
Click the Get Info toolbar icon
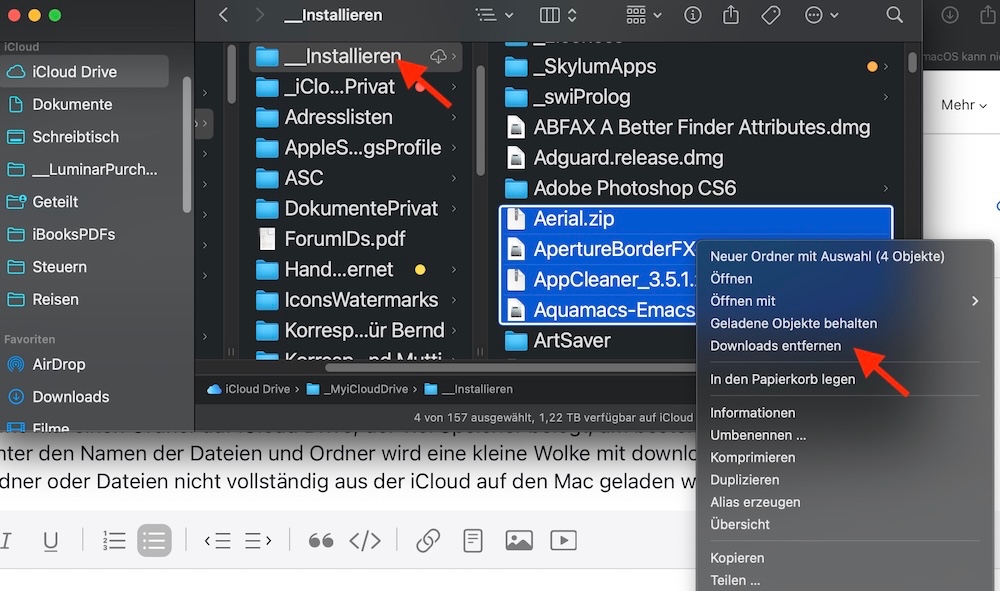point(693,15)
